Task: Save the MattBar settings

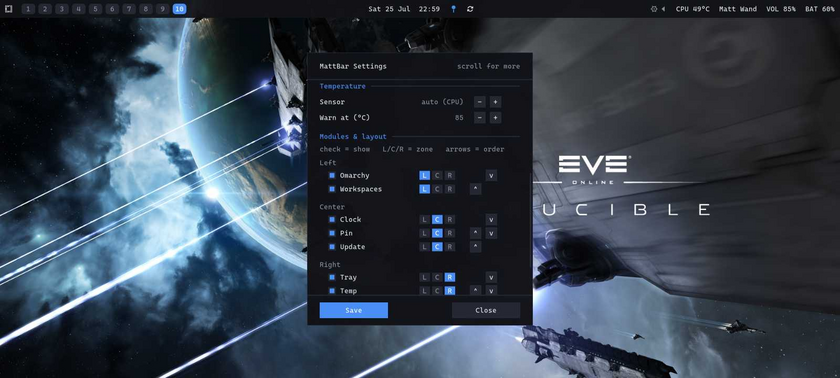Action: [354, 311]
